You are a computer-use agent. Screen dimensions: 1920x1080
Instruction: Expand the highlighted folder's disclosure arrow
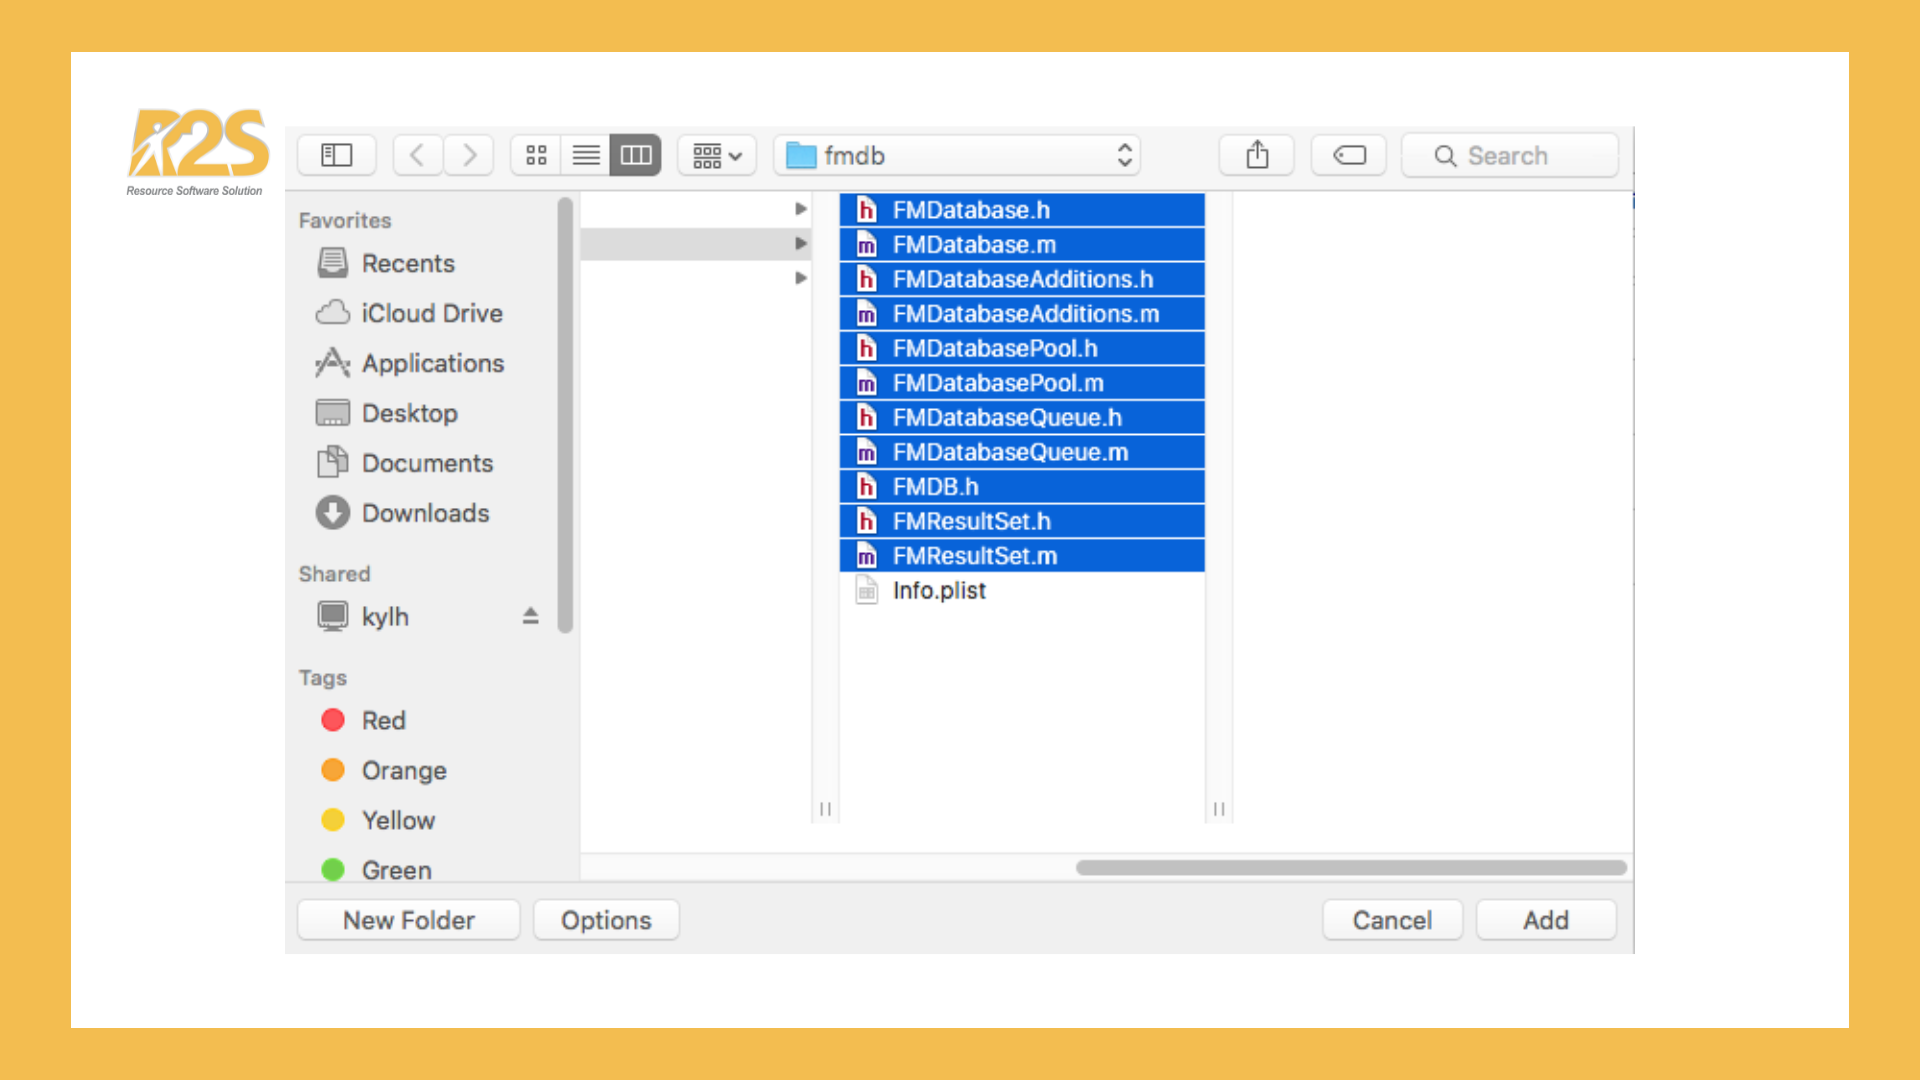click(x=800, y=242)
